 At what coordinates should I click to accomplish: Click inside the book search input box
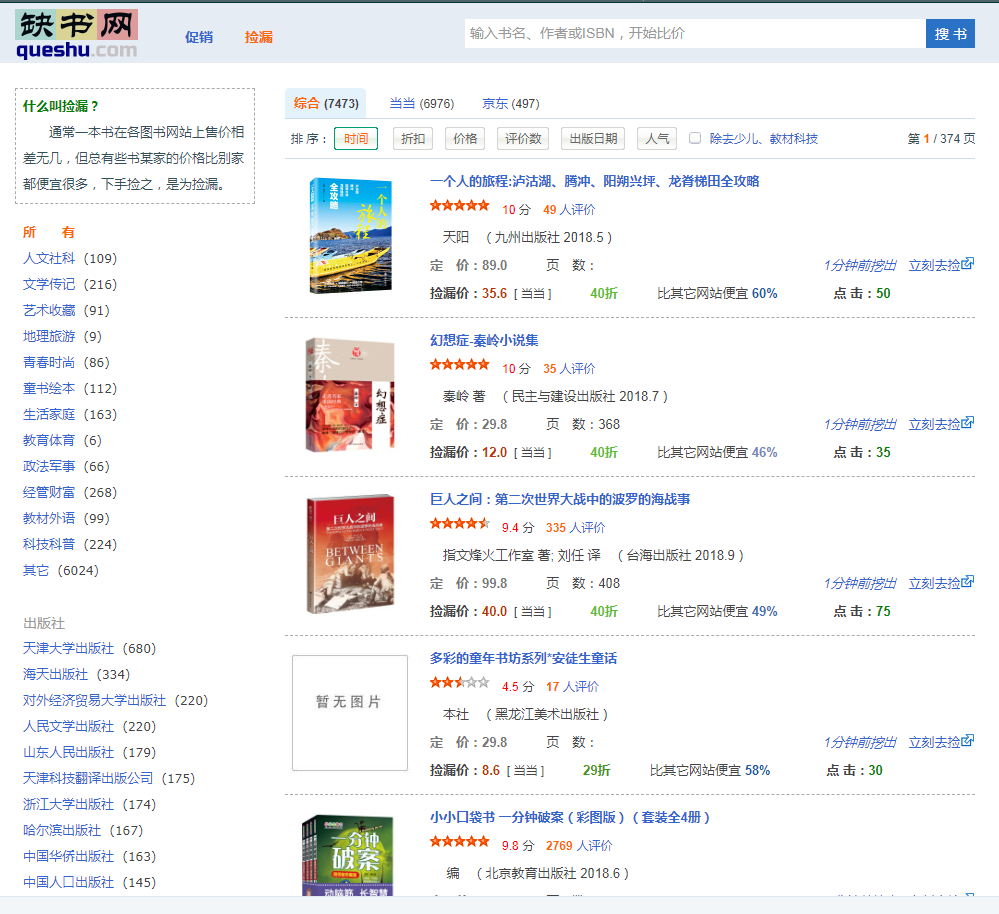693,33
